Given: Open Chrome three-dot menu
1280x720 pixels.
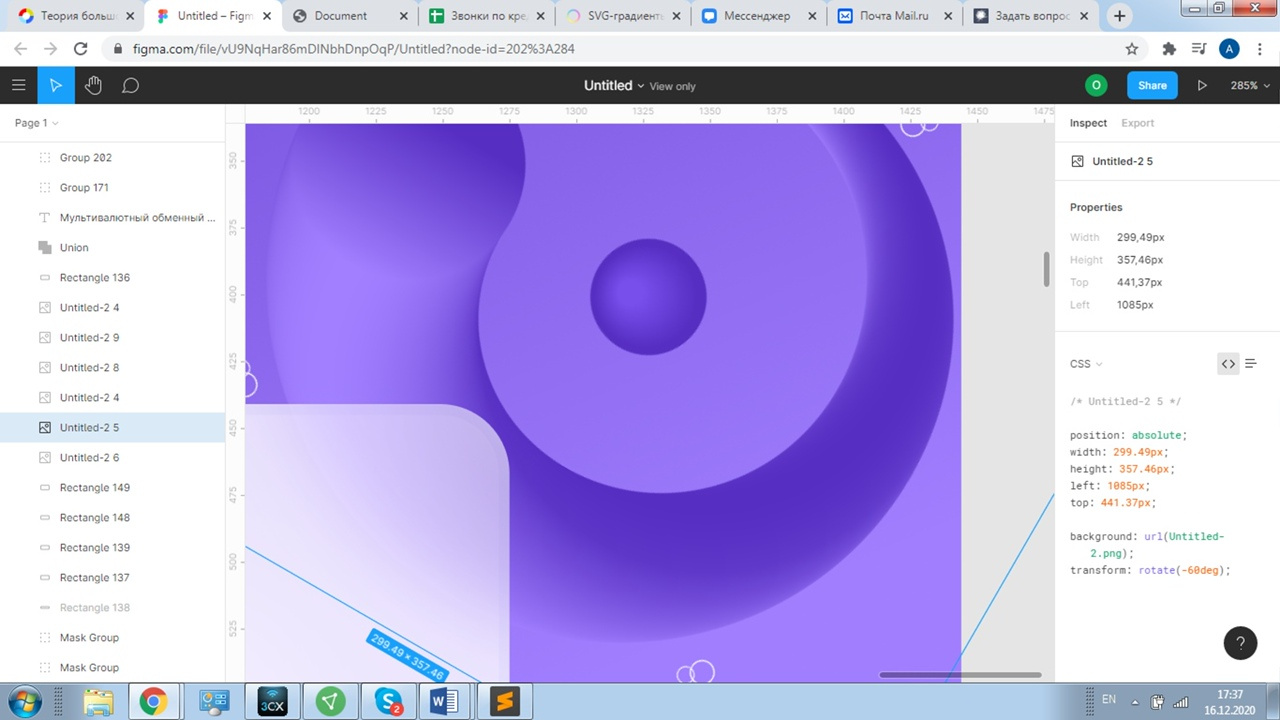Looking at the screenshot, I should 1262,49.
